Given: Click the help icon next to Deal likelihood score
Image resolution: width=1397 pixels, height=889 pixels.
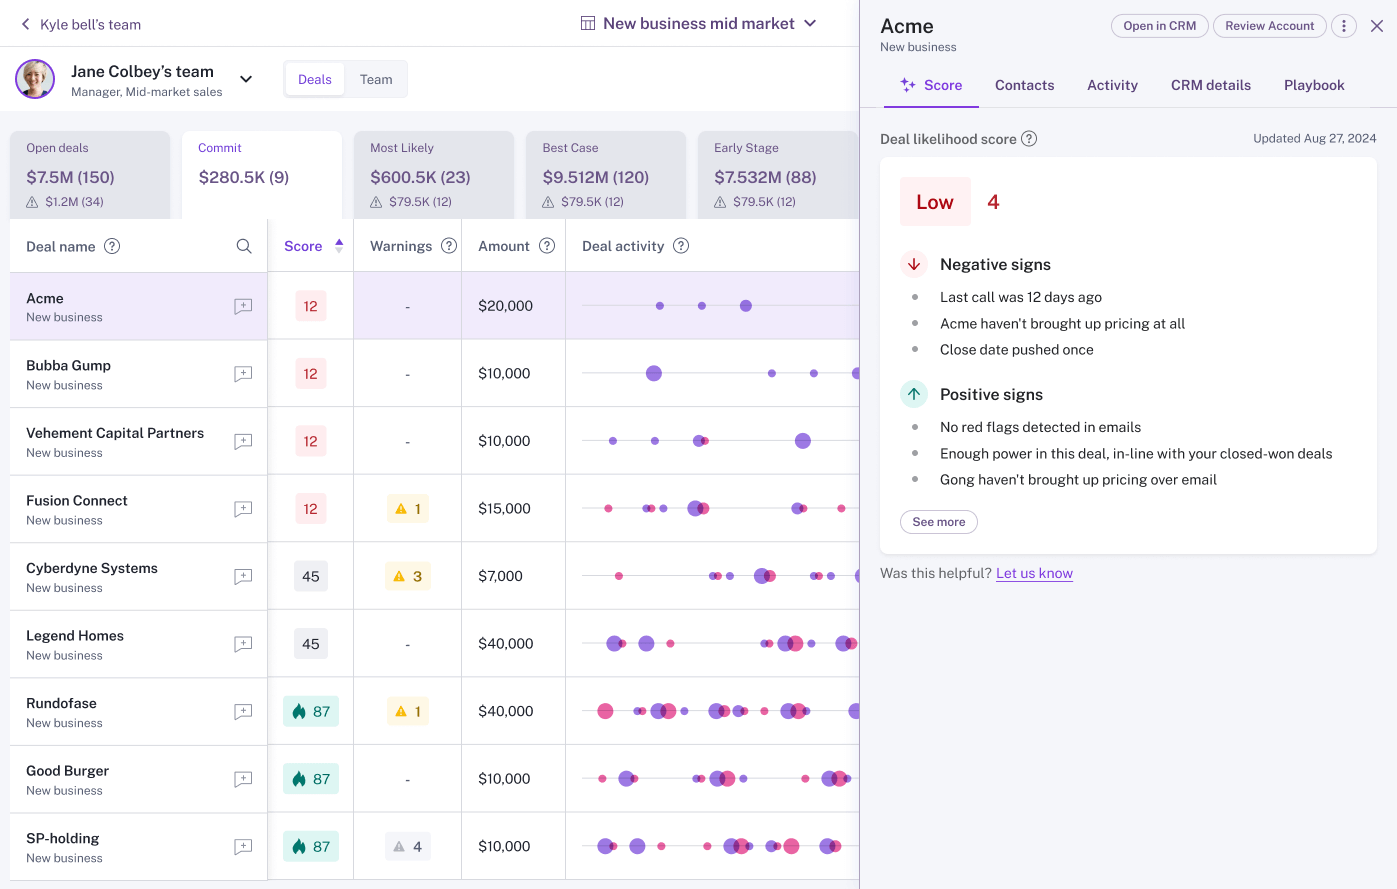Looking at the screenshot, I should click(x=1029, y=139).
